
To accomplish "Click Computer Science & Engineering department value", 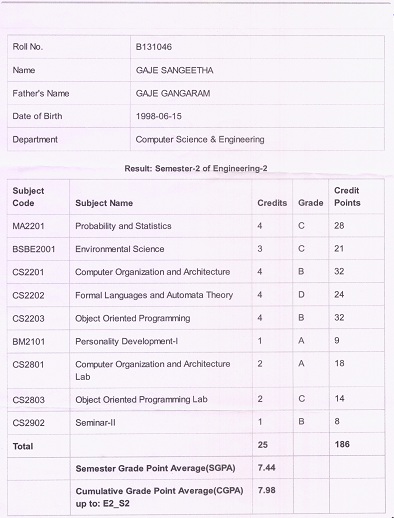I will [200, 139].
